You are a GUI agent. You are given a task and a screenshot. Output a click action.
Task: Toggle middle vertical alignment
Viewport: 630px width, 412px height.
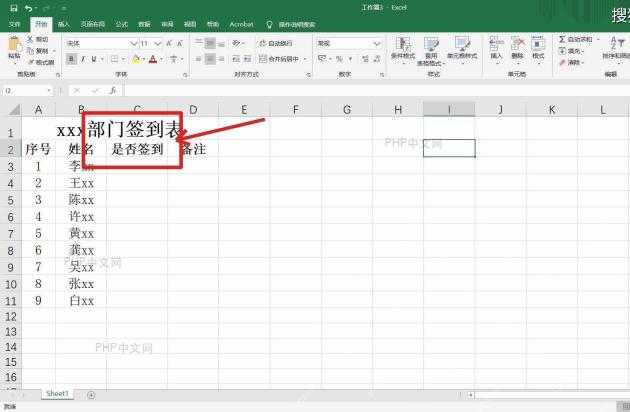pos(210,43)
